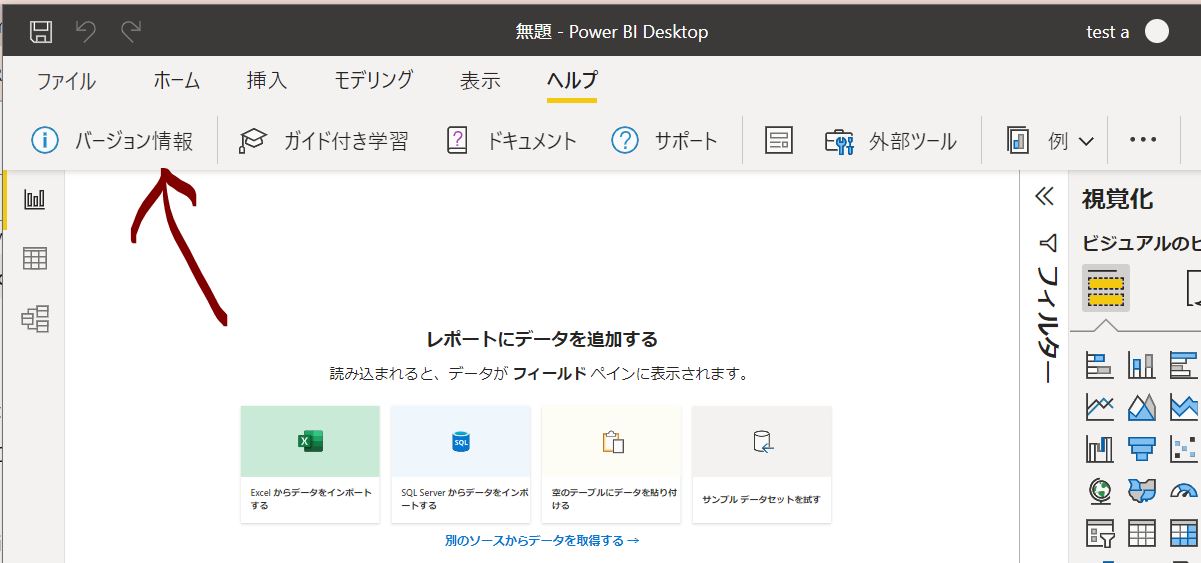
Task: Select the funnel chart visual
Action: (x=1142, y=449)
